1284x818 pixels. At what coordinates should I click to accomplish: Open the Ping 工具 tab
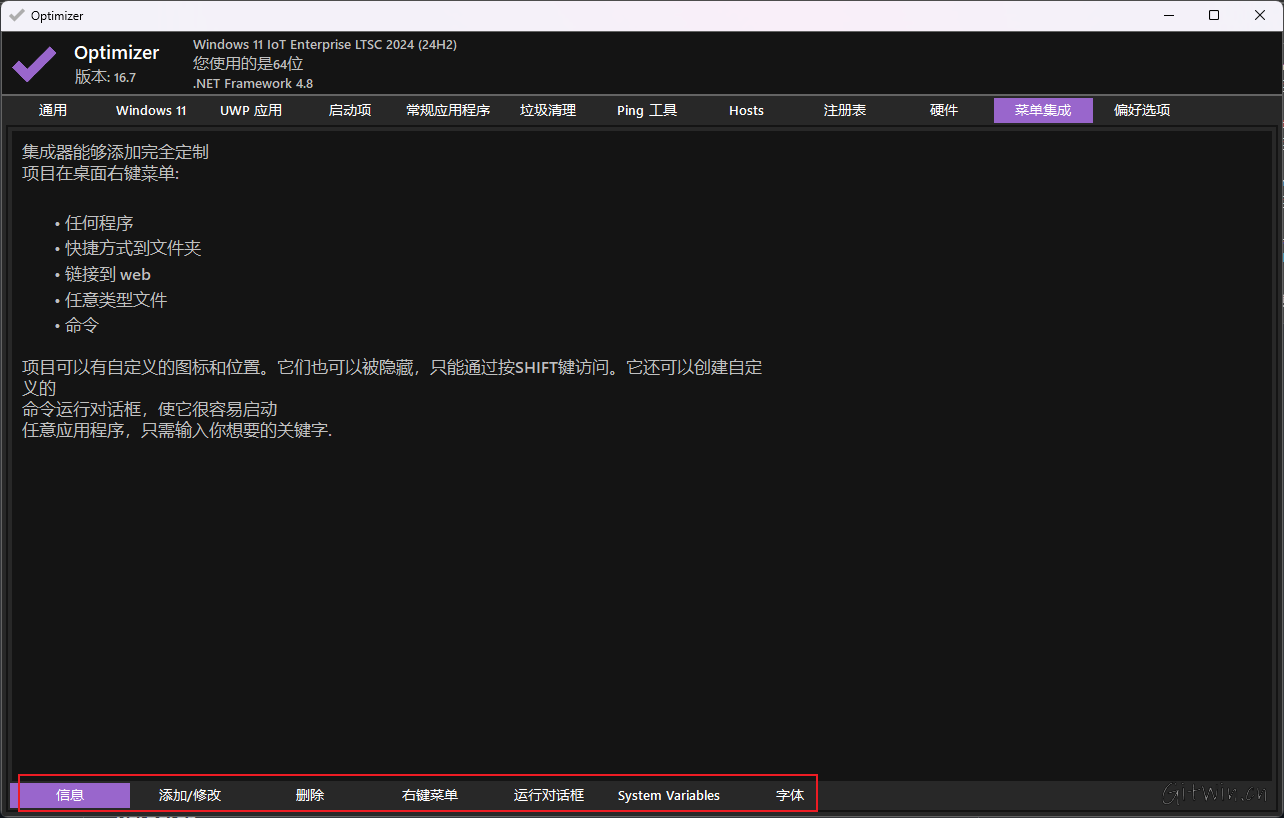(646, 110)
